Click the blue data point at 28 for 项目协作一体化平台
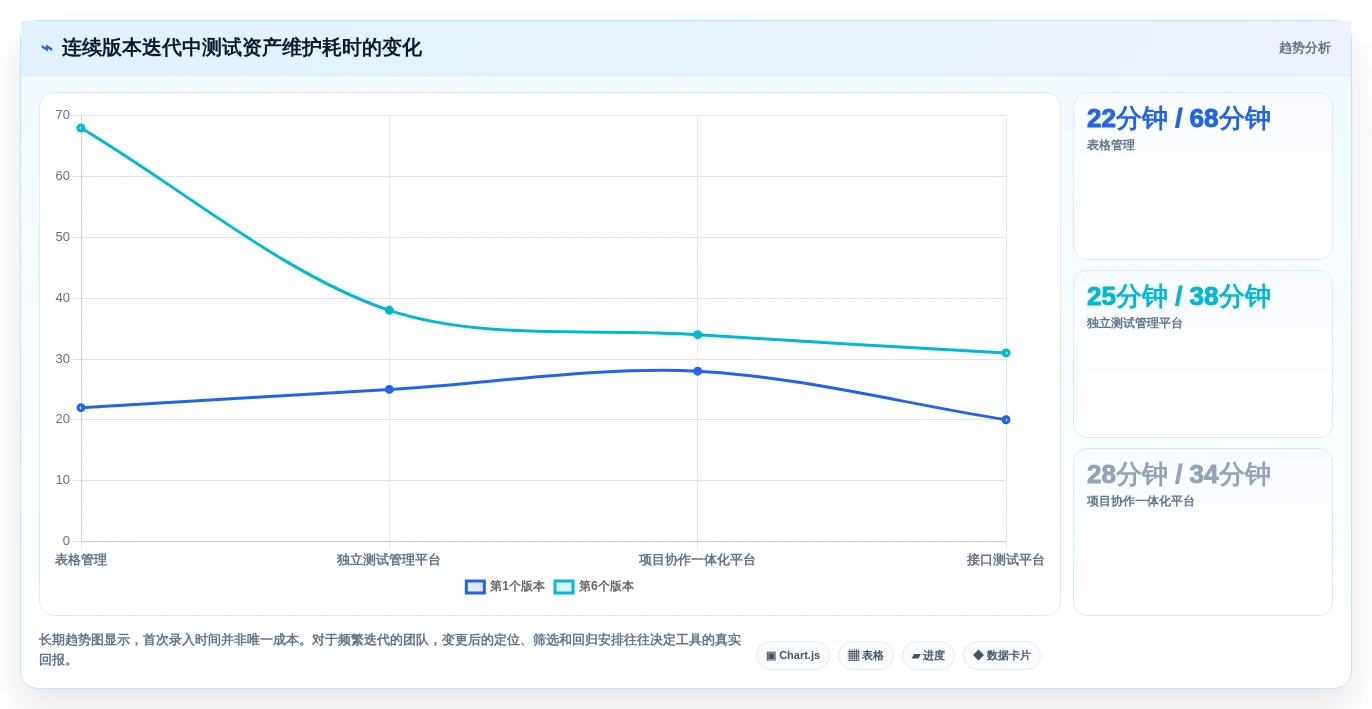 point(698,371)
